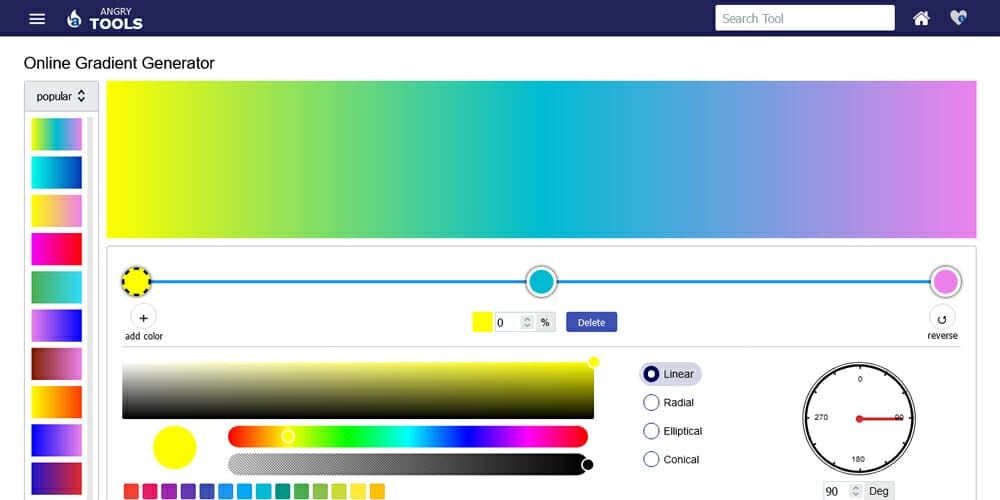Pick the indigo palette swatch

[207, 491]
